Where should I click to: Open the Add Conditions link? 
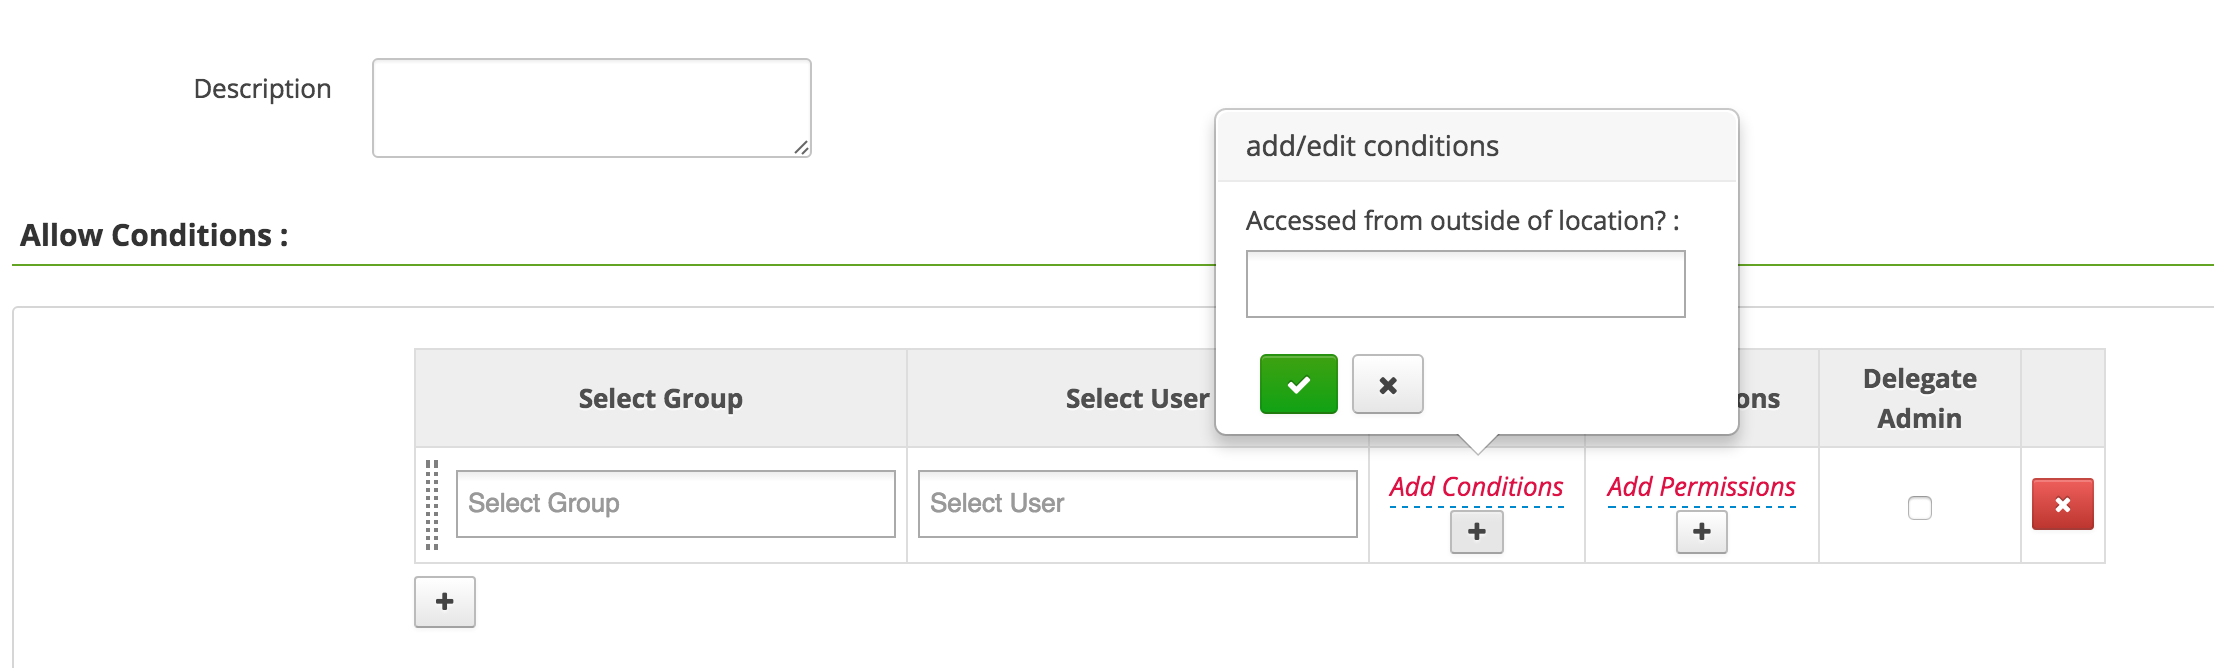point(1475,487)
